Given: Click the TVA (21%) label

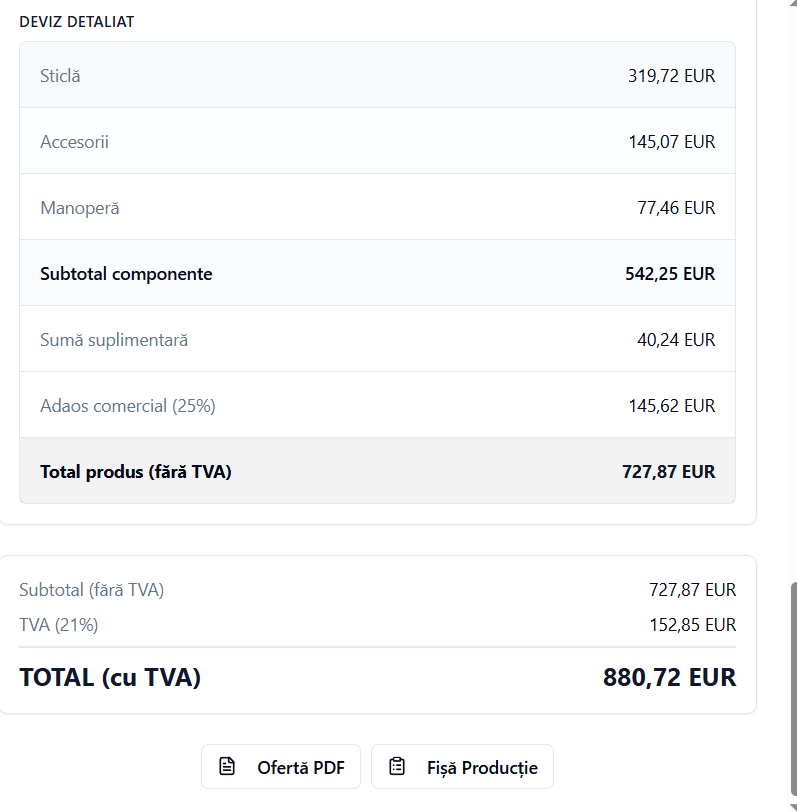Looking at the screenshot, I should (x=59, y=625).
